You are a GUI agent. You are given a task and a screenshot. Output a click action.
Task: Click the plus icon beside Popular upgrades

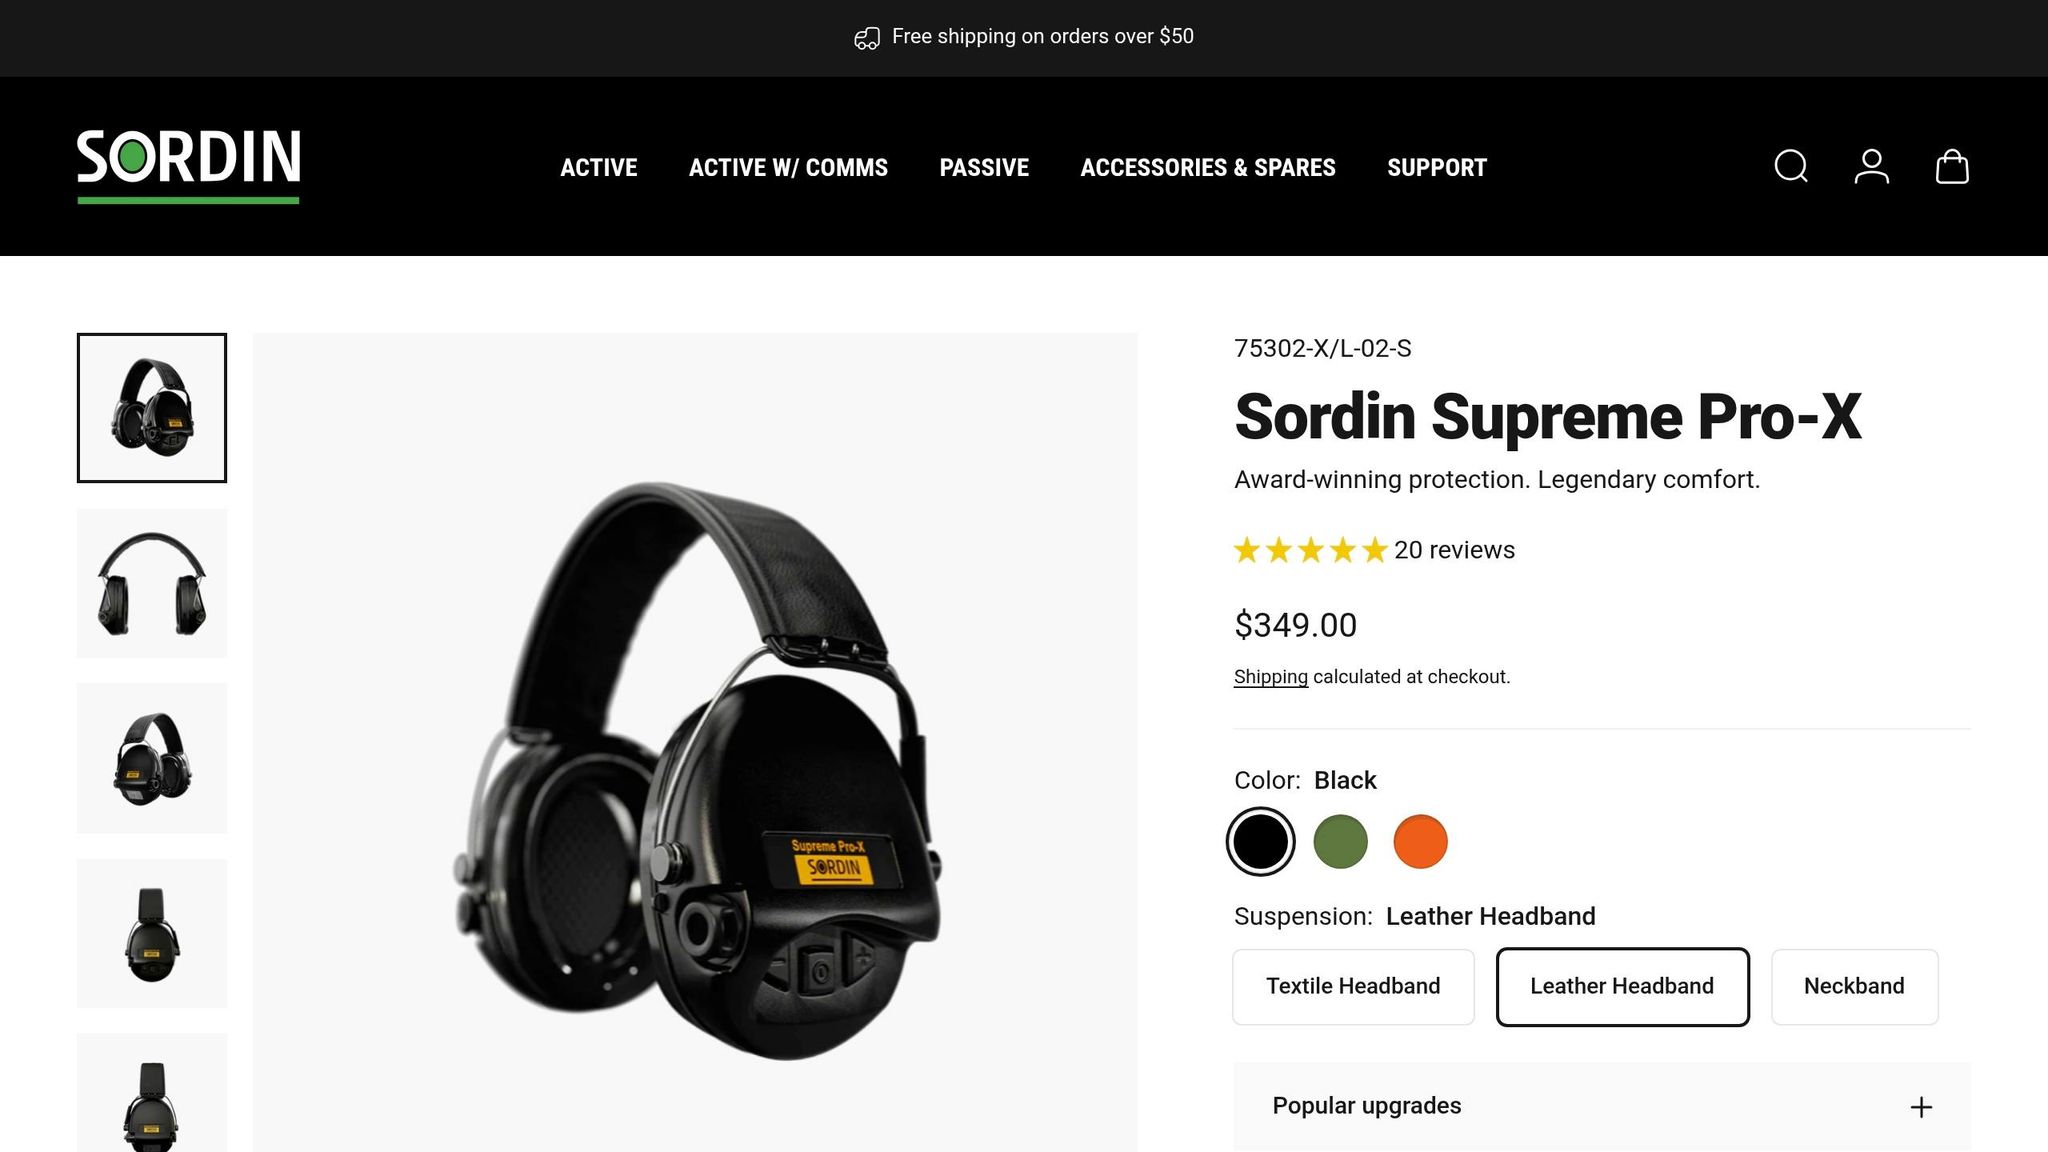coord(1921,1107)
